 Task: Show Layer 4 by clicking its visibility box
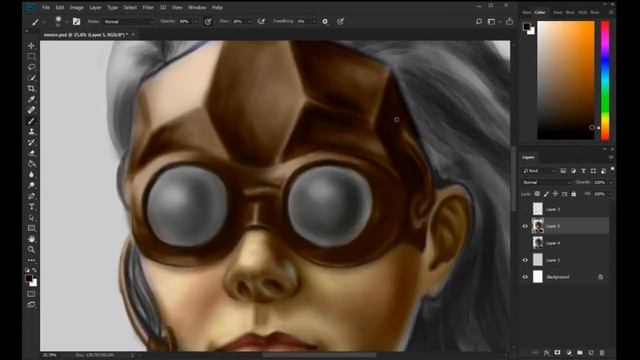[x=525, y=243]
